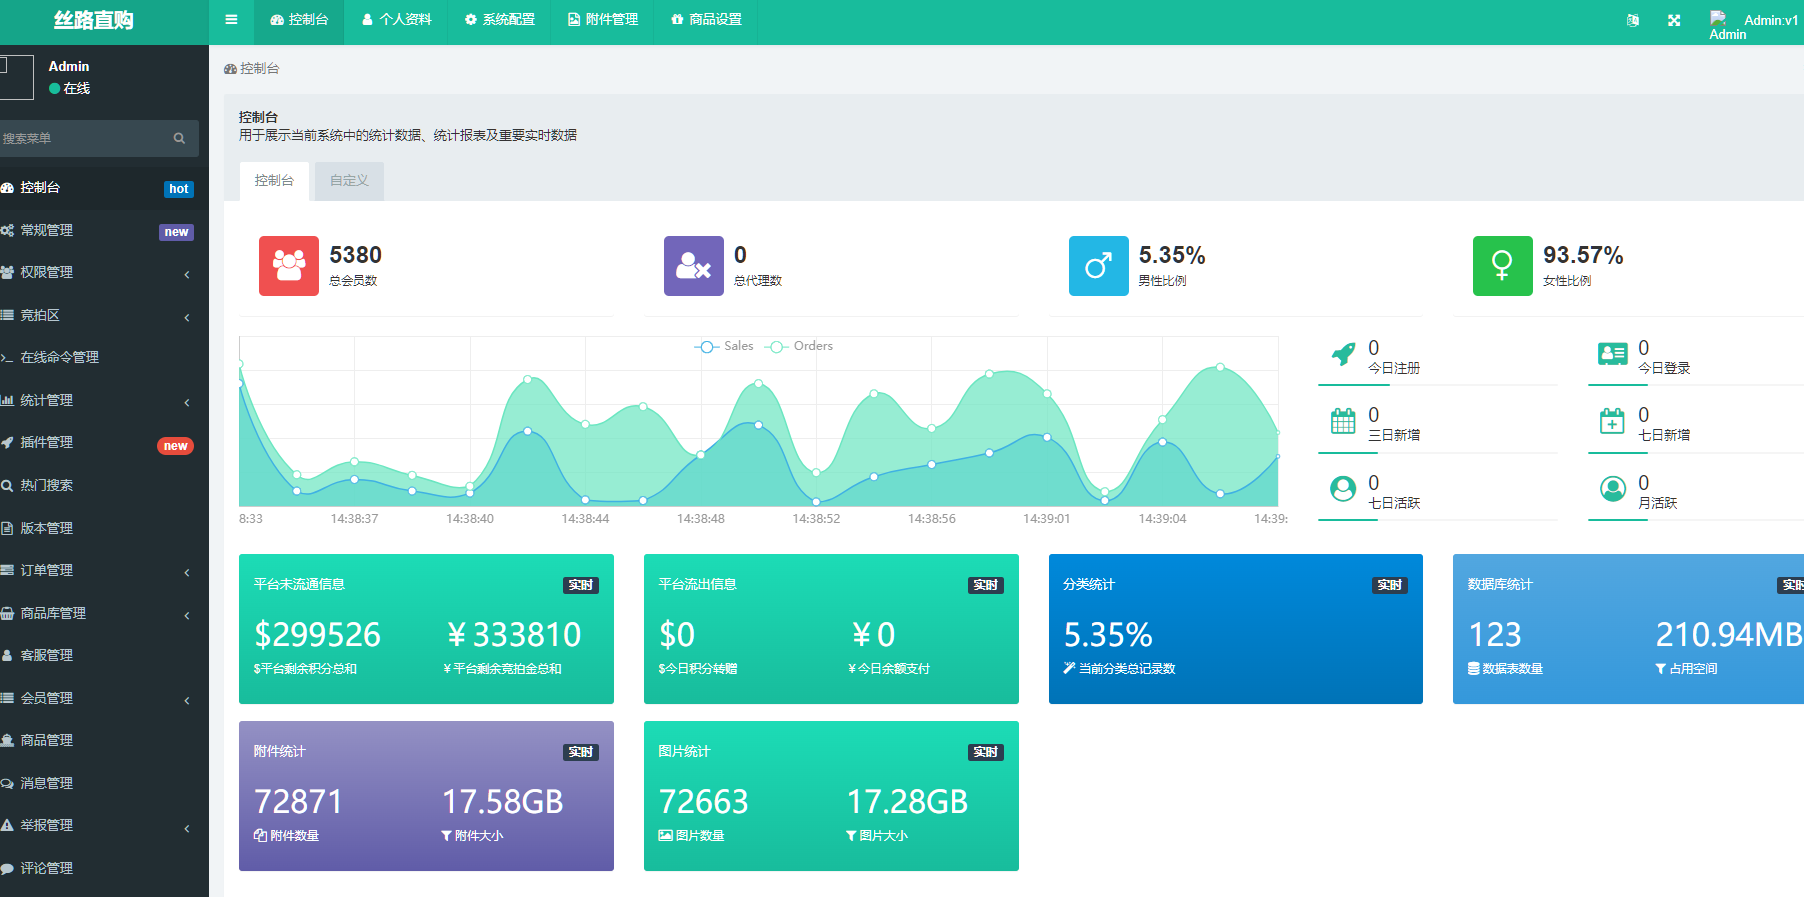Click the search magnifier icon in sidebar
This screenshot has height=897, width=1804.
pyautogui.click(x=179, y=138)
